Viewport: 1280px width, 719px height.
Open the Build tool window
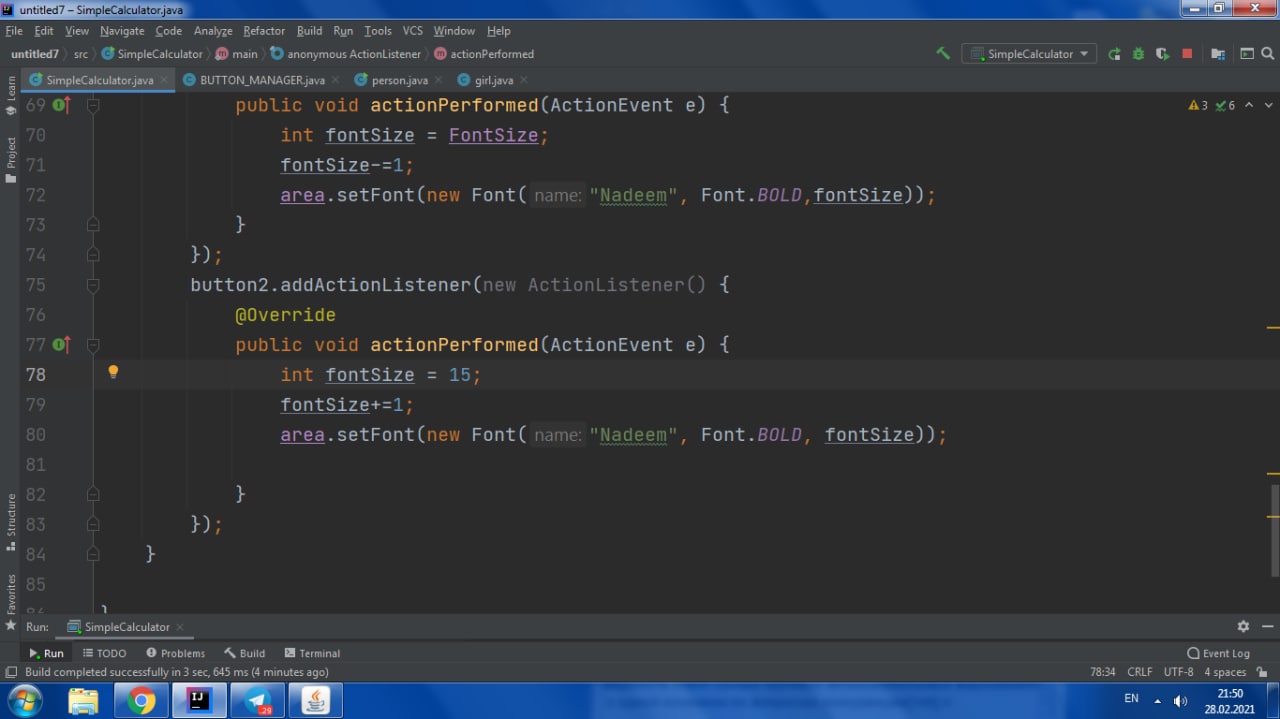coord(244,653)
